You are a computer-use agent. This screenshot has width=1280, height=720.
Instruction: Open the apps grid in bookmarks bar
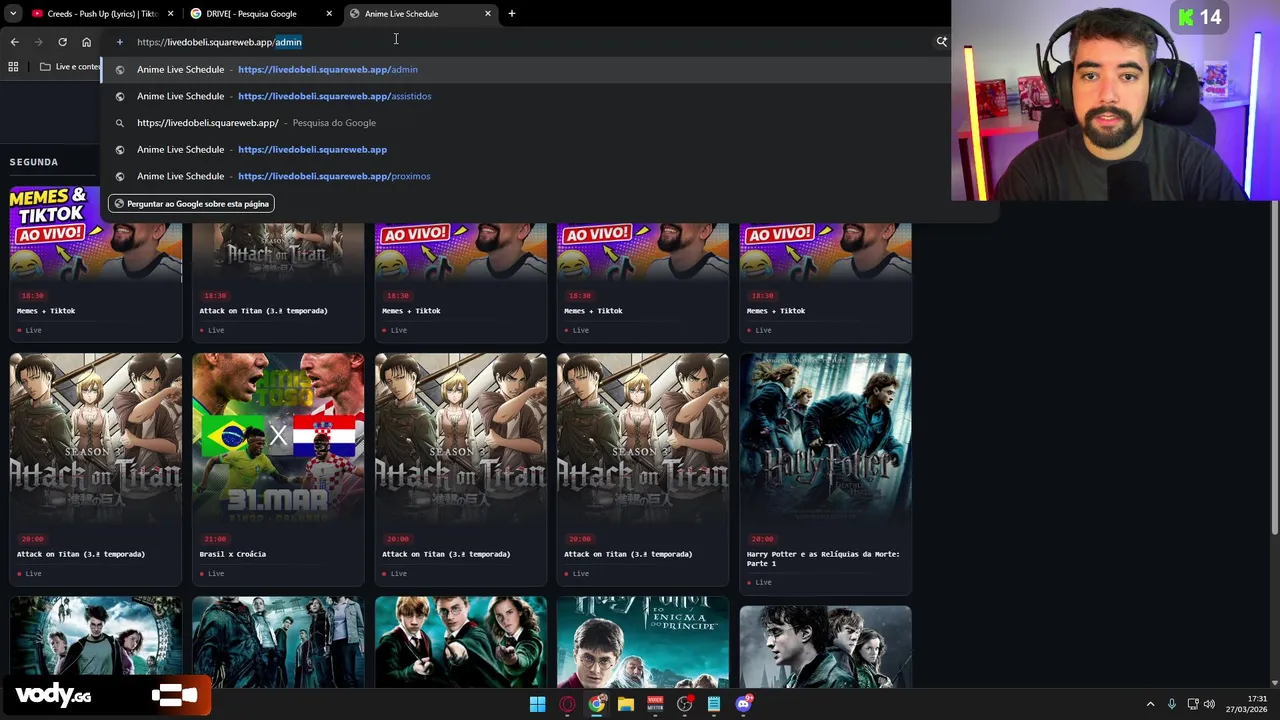click(13, 67)
